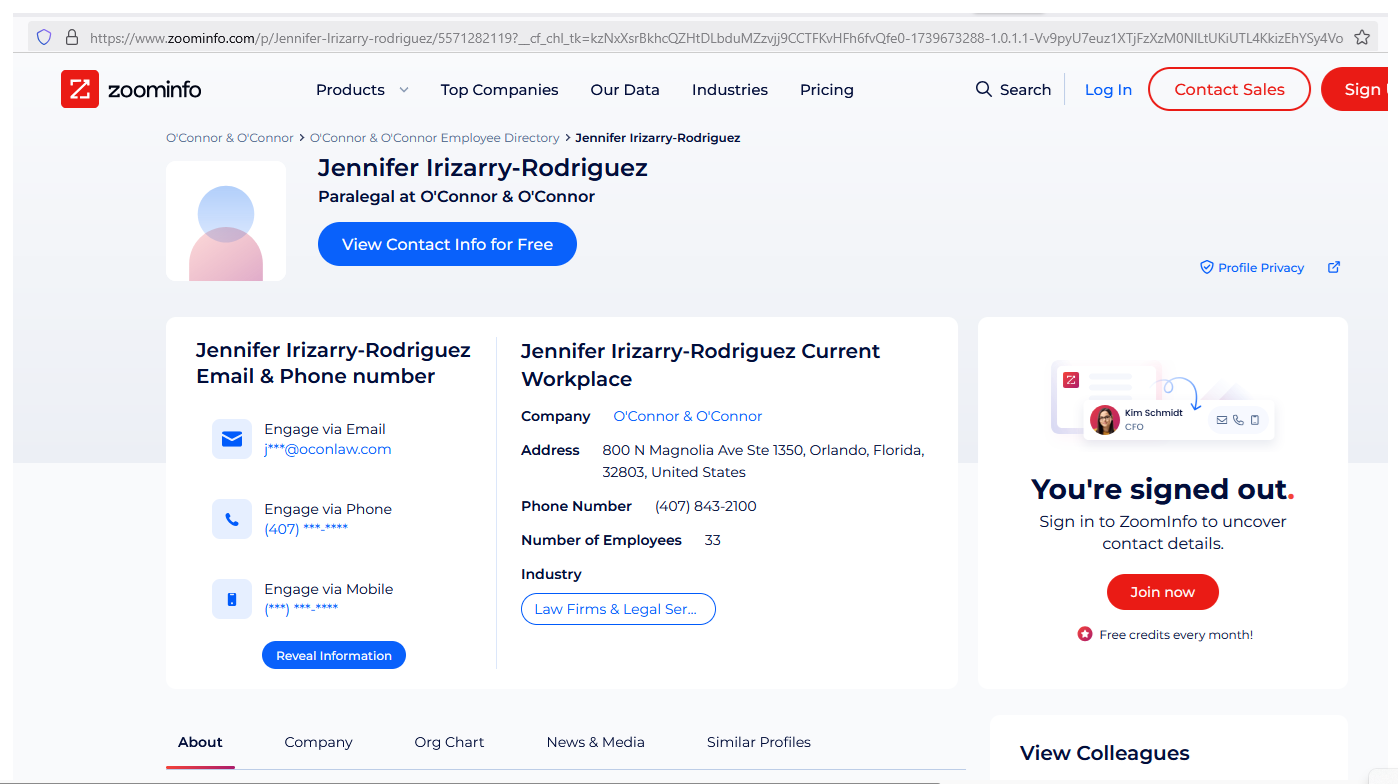Screen dimensions: 1398x784
Task: Click the Reveal Information button
Action: [334, 656]
